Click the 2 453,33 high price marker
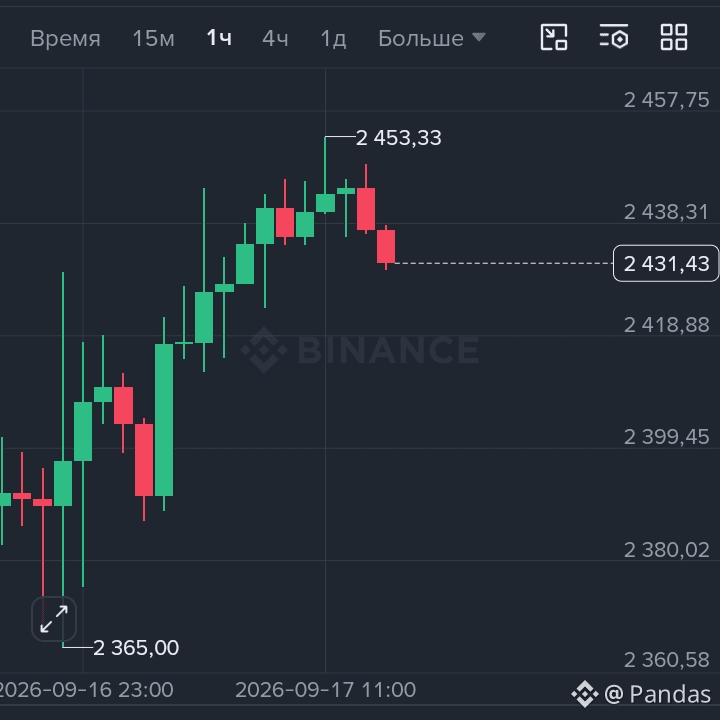The width and height of the screenshot is (720, 720). coord(399,138)
